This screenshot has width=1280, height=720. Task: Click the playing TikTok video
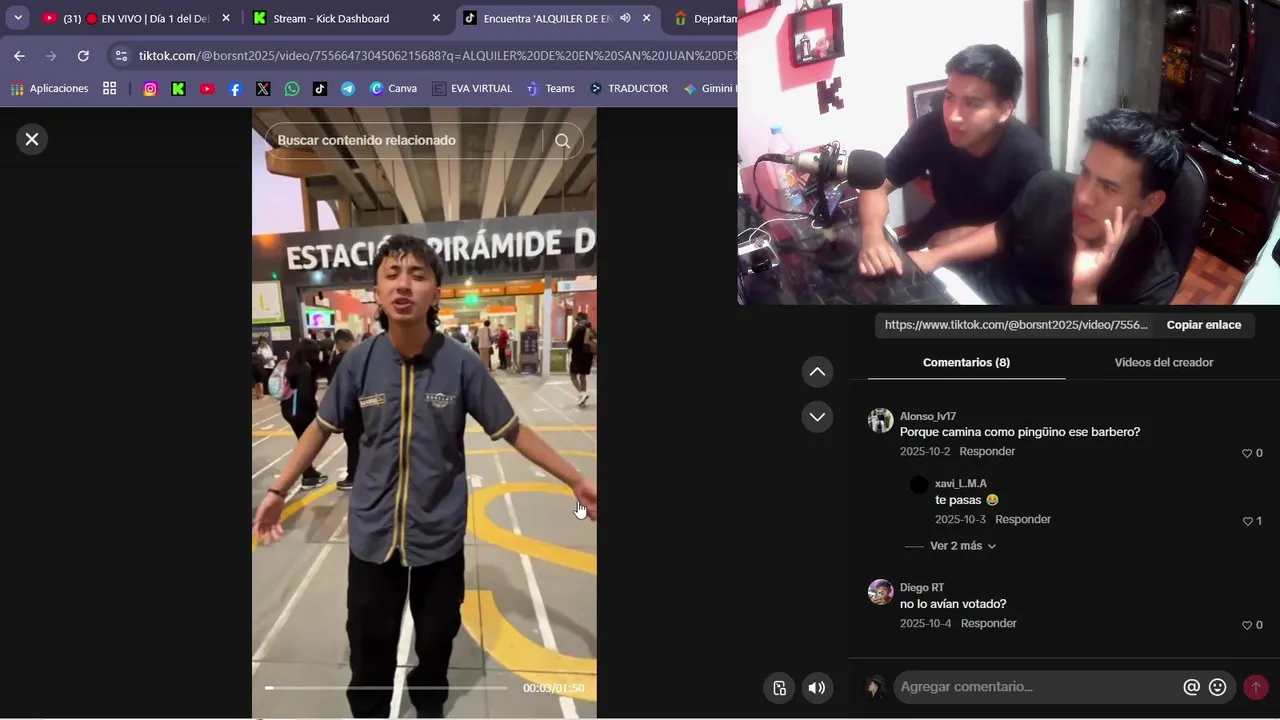click(x=424, y=413)
